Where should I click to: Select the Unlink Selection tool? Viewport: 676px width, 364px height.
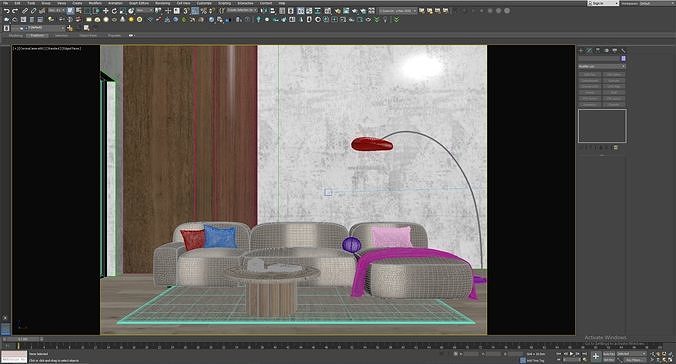click(x=34, y=11)
